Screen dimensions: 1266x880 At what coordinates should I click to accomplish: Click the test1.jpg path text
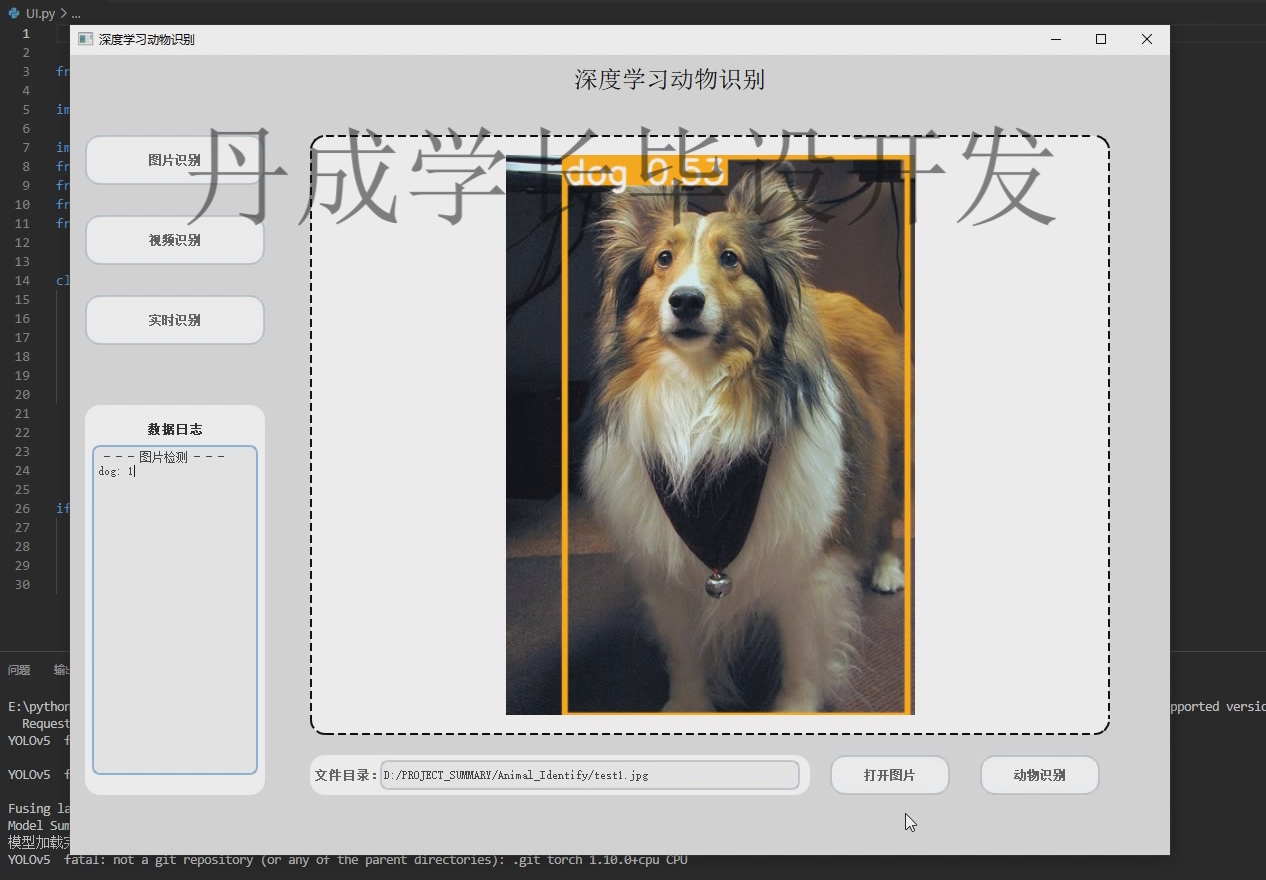[517, 775]
